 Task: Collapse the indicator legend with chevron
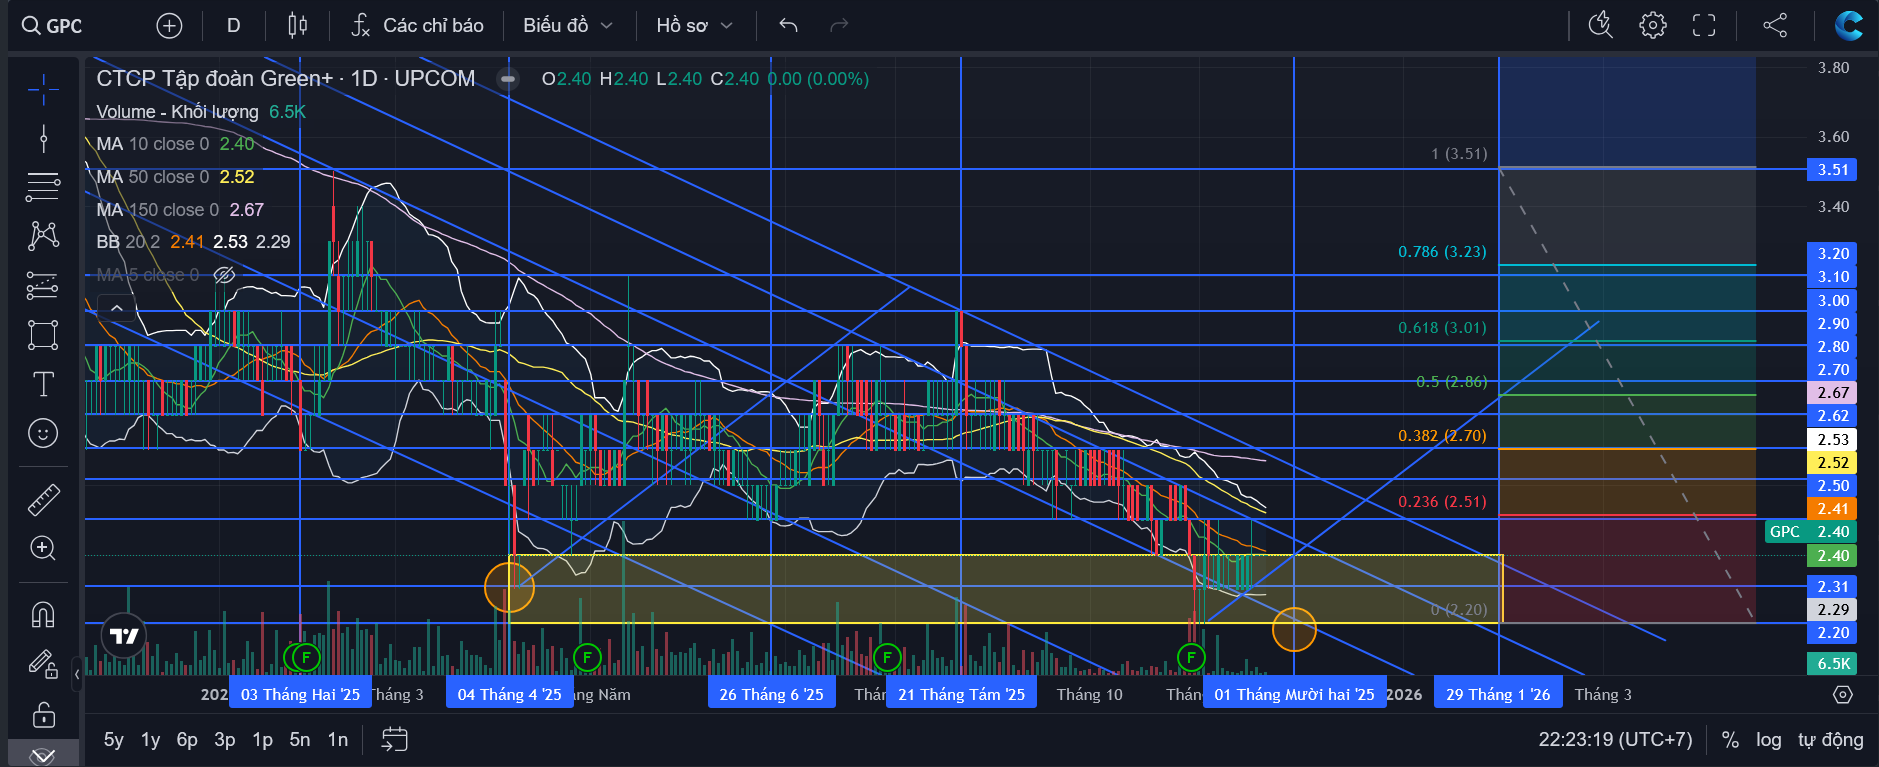point(117,308)
